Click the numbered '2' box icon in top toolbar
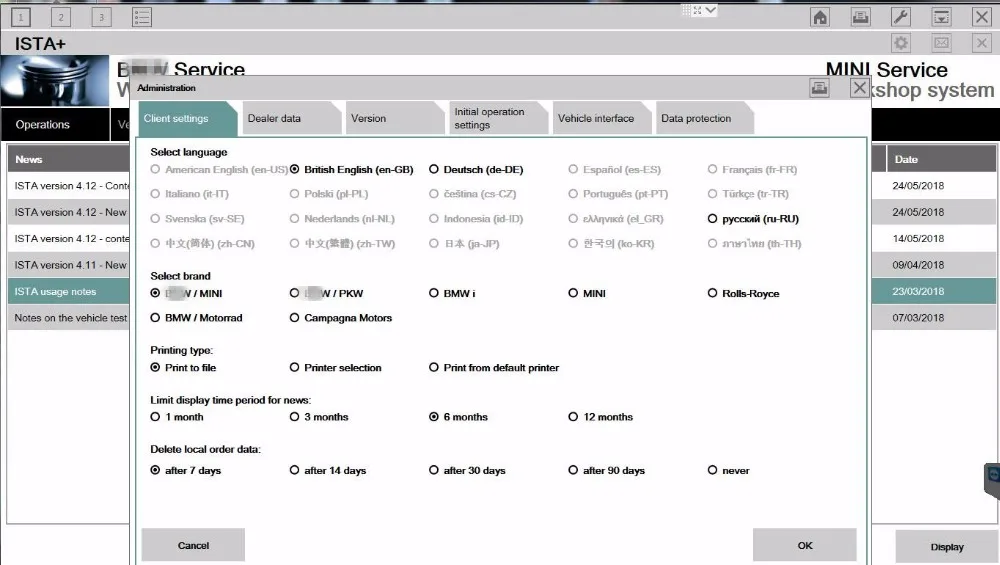Image resolution: width=1000 pixels, height=565 pixels. [61, 17]
